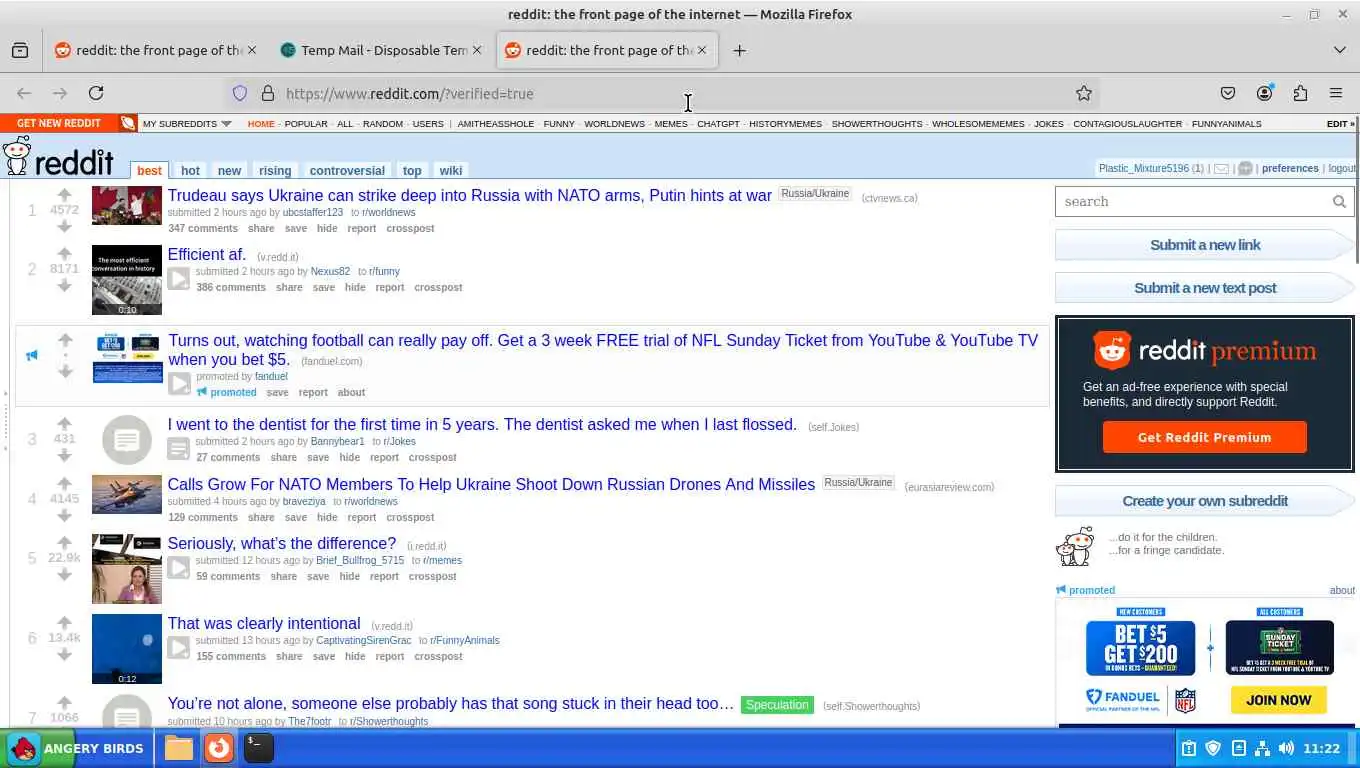Screen dimensions: 1360x768
Task: Click 'Submit a new text post' button
Action: tap(1205, 288)
